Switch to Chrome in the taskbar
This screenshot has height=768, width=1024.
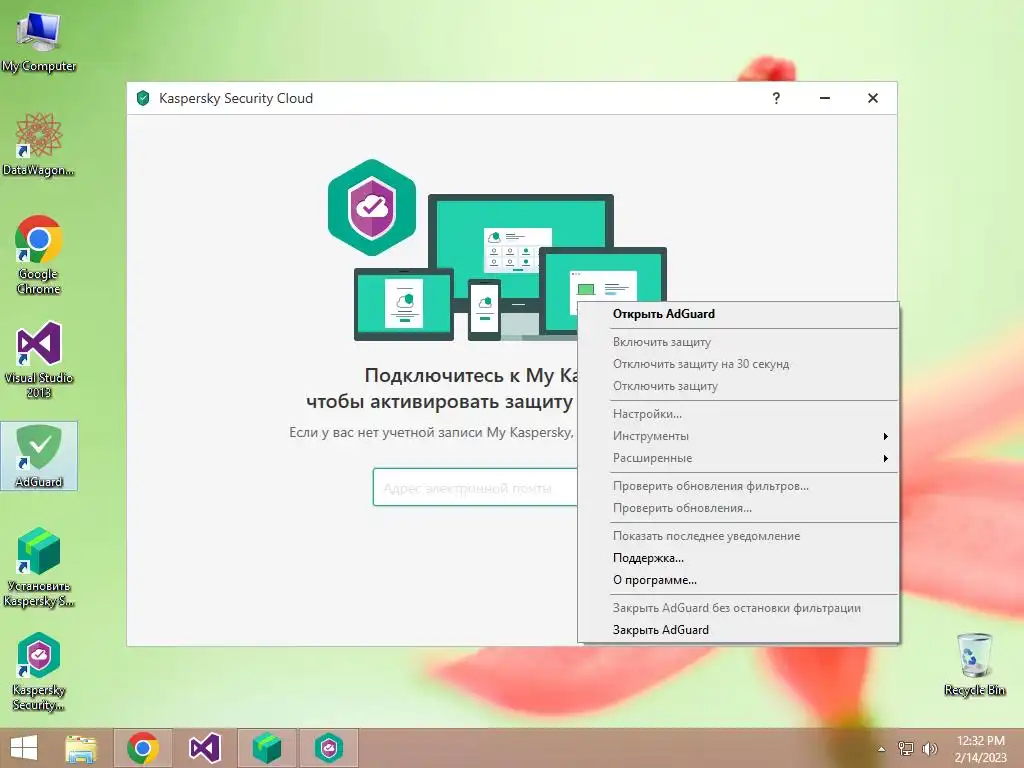tap(143, 748)
